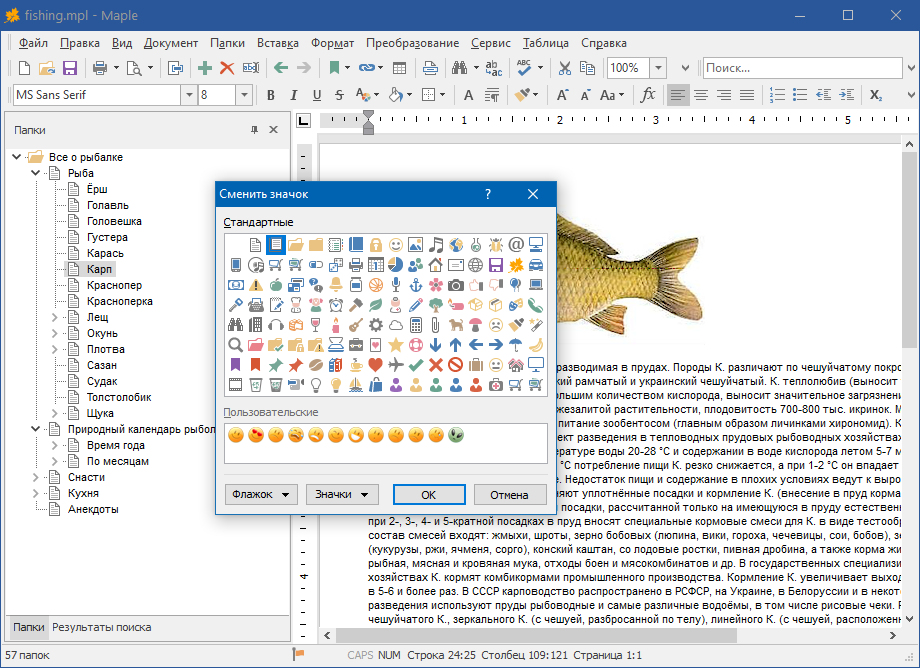Select the camera icon in the dialog
920x668 pixels.
coord(456,285)
